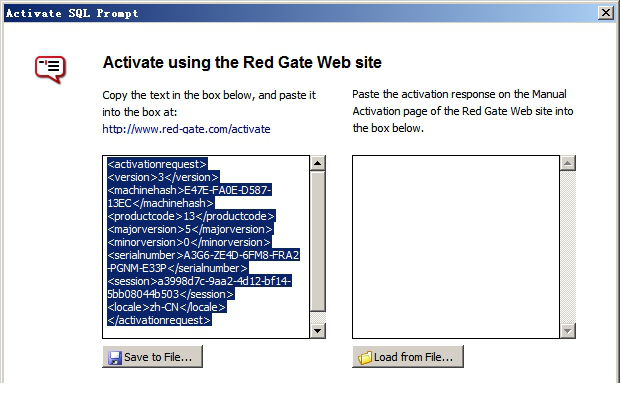The height and width of the screenshot is (398, 620).
Task: Click the </activationrequest> closing line
Action: (159, 320)
